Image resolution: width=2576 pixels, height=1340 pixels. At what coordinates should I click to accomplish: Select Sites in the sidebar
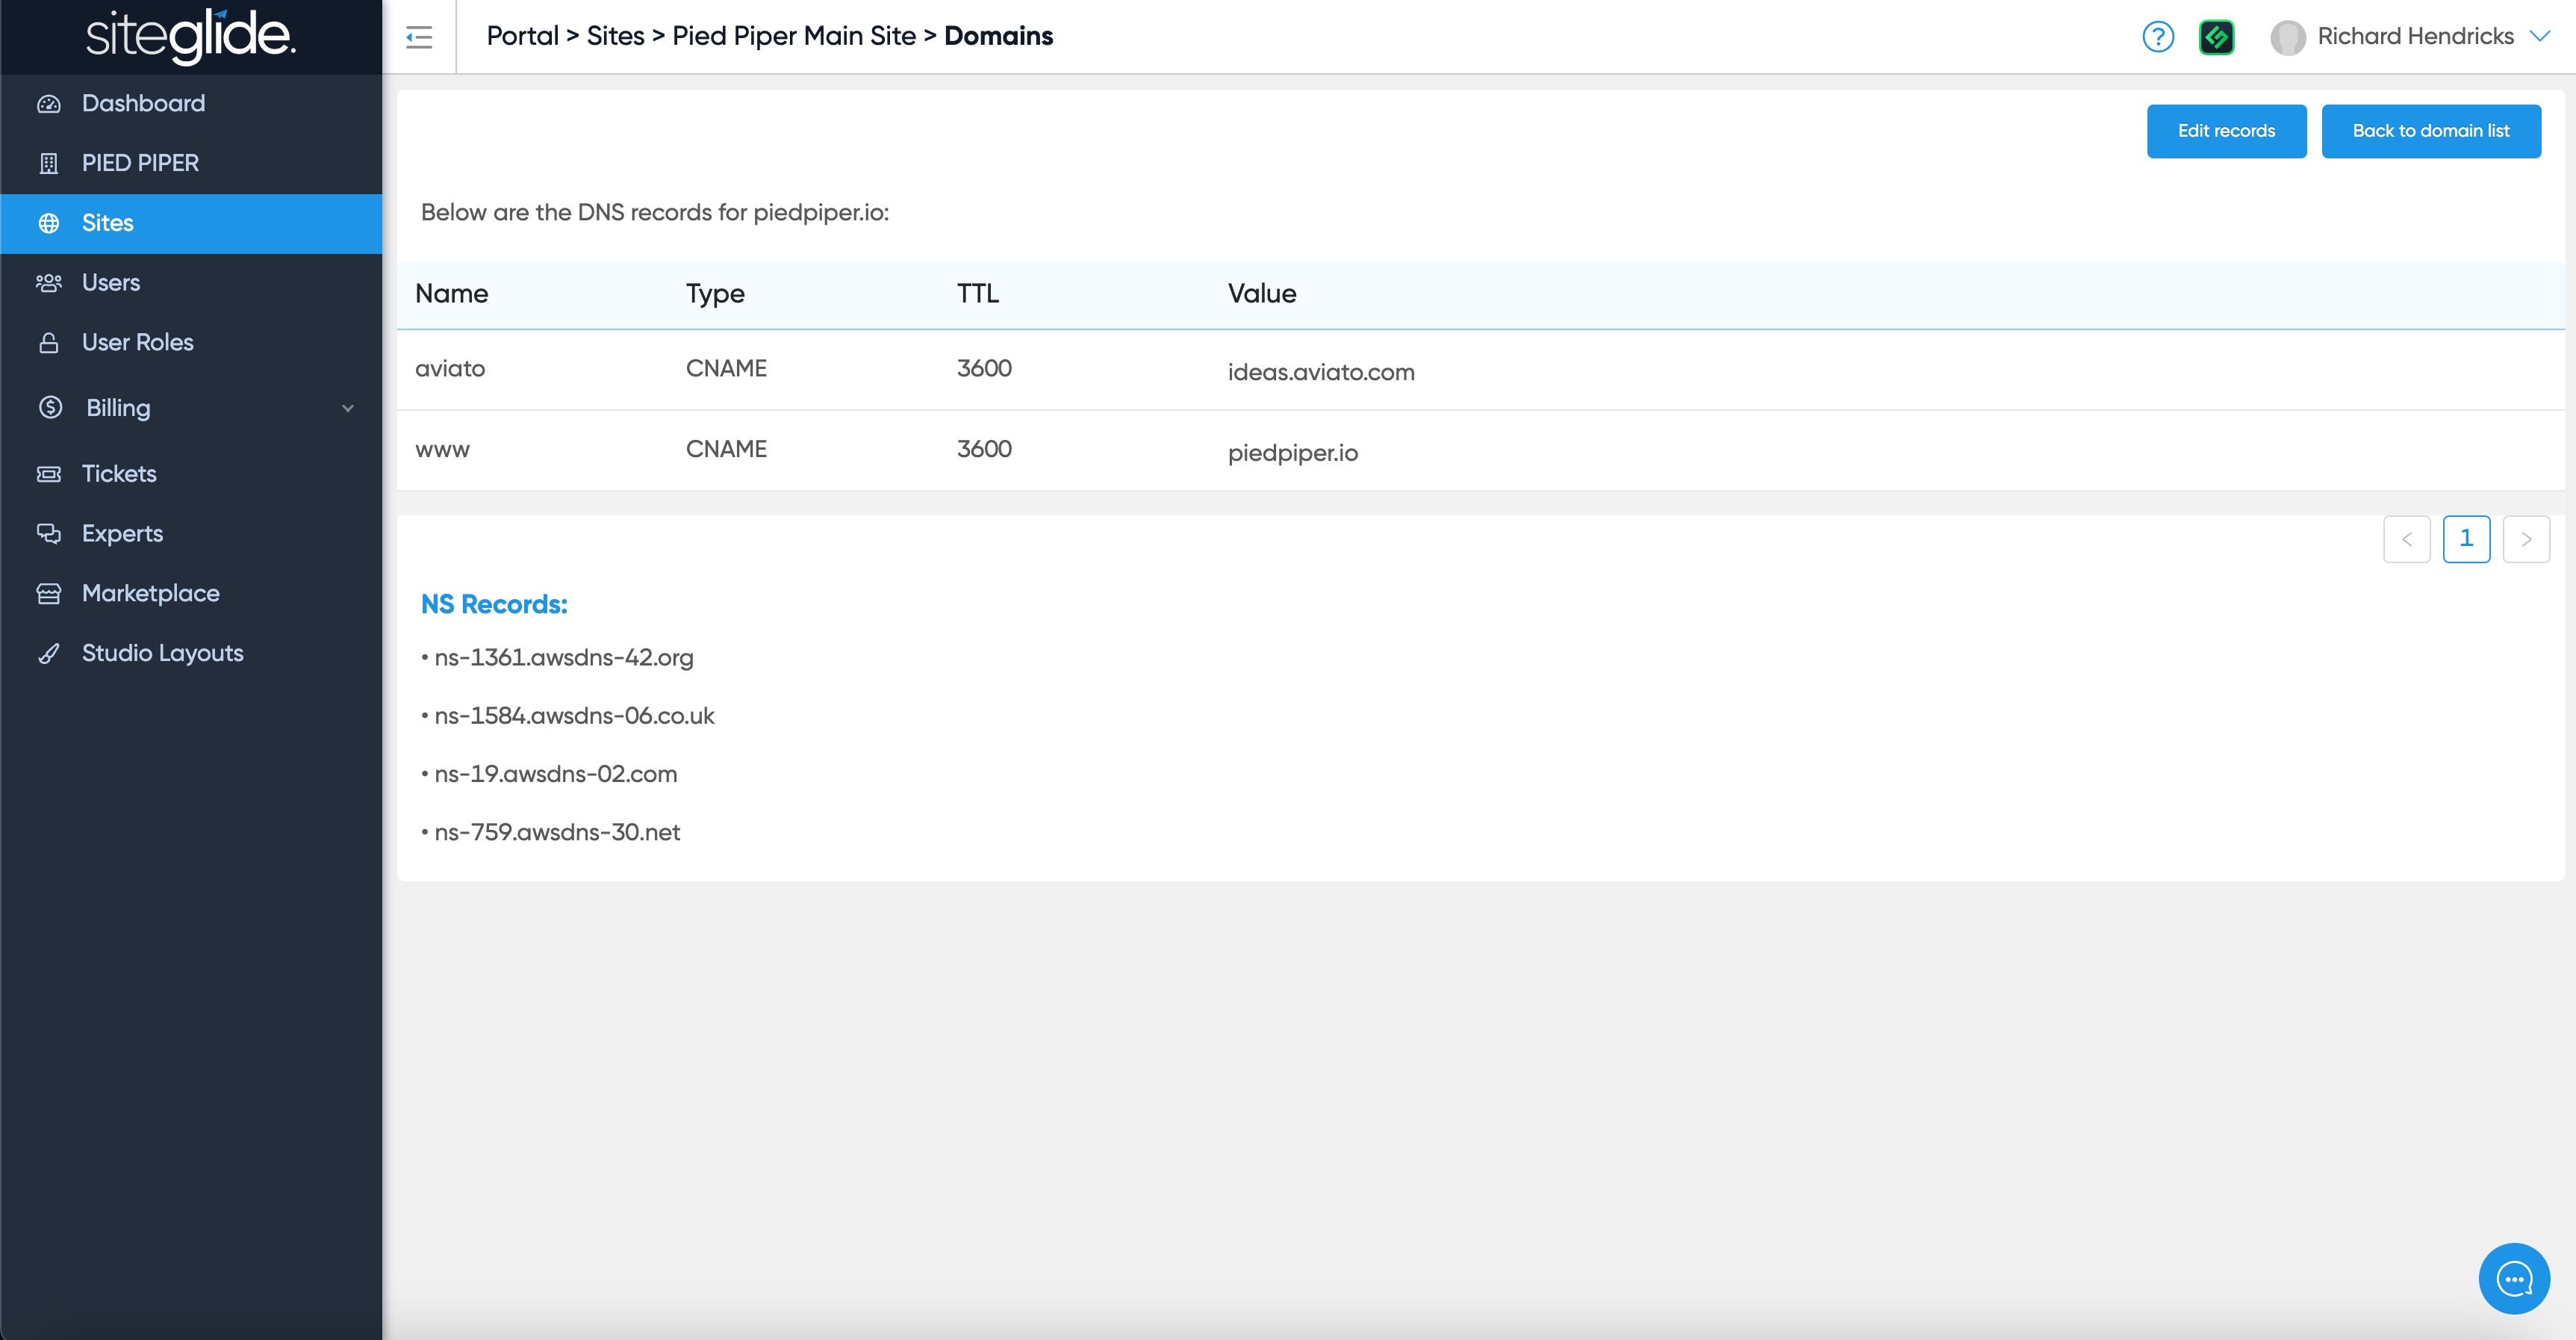coord(191,223)
